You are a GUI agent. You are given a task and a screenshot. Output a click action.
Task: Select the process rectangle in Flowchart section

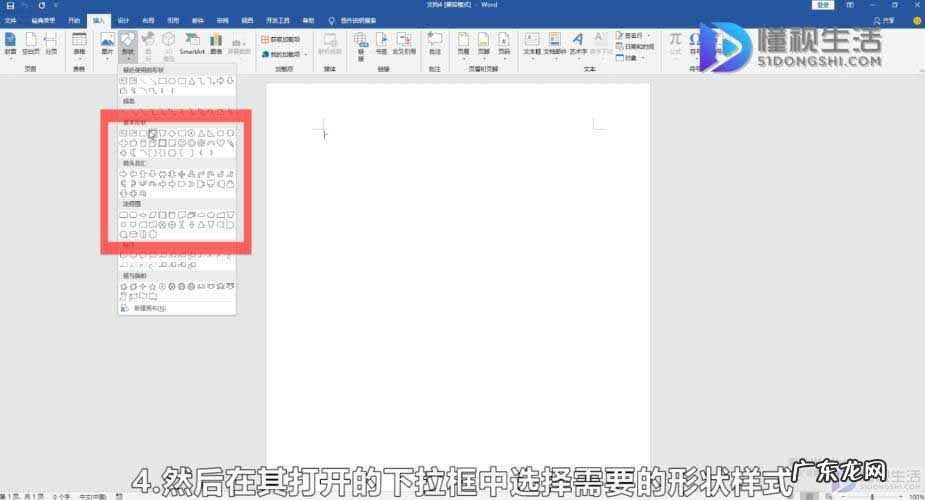pos(123,215)
